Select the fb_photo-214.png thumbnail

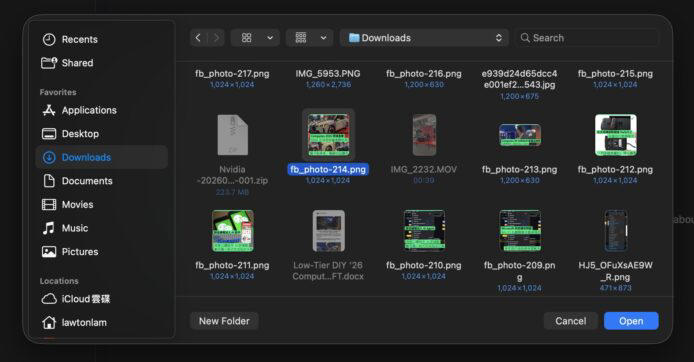(328, 135)
